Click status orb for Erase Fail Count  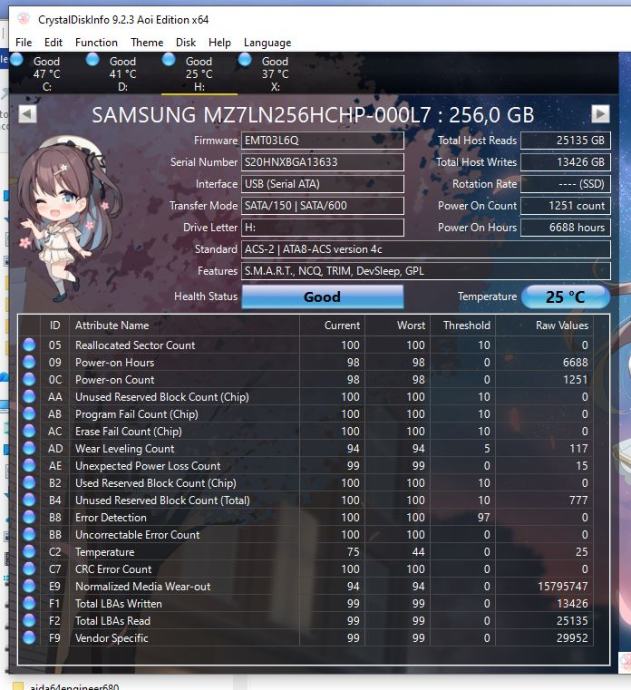point(29,431)
